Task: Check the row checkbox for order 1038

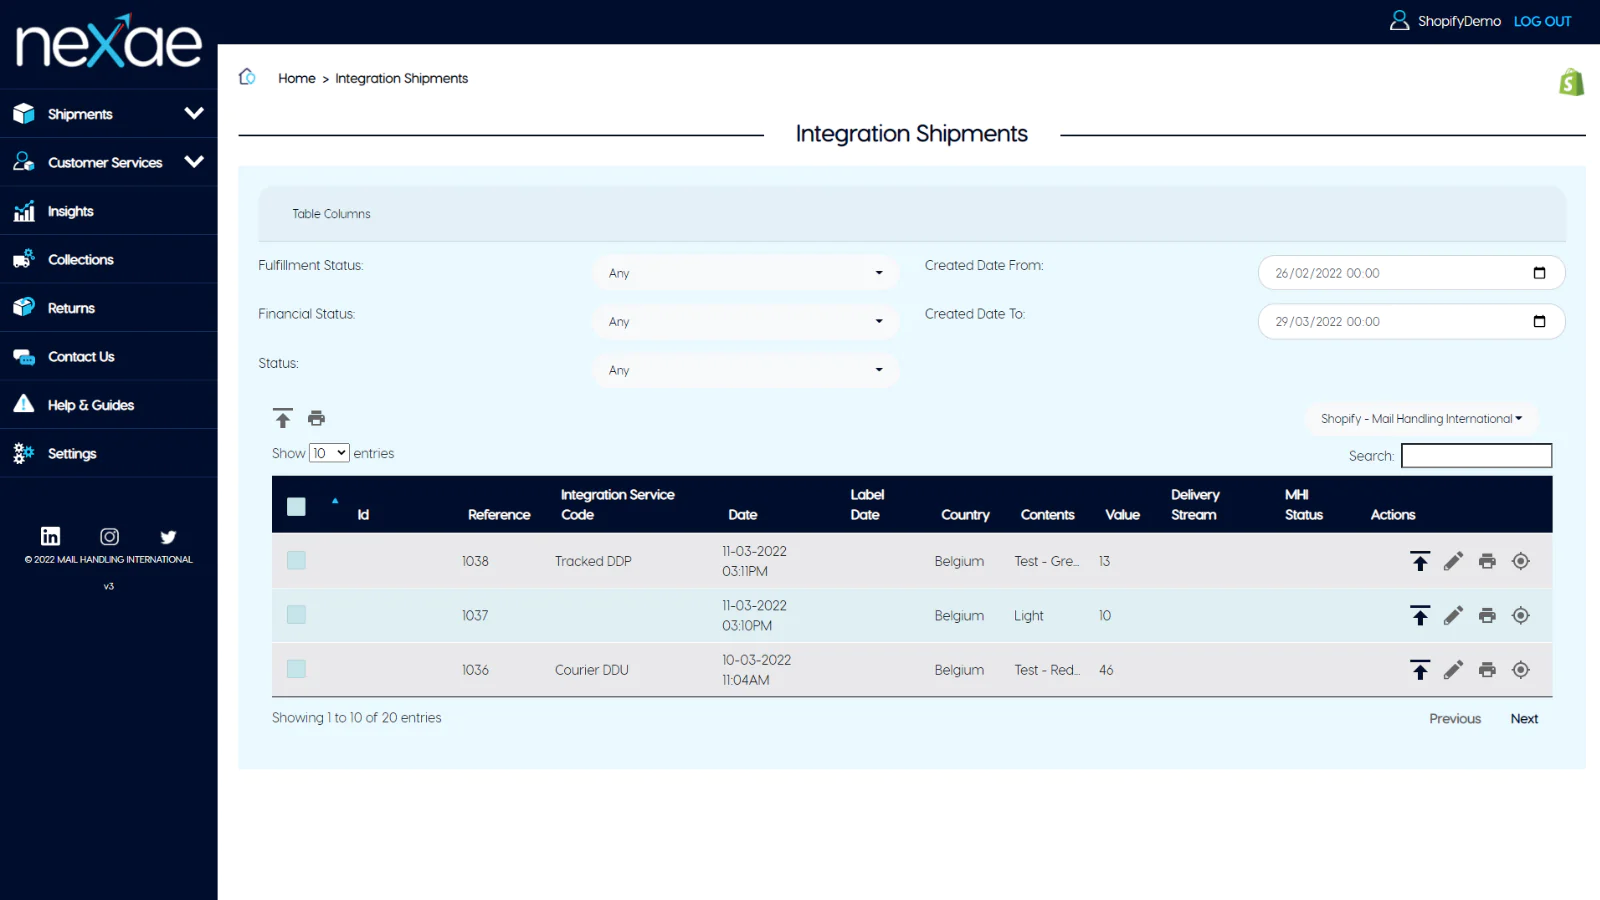Action: [x=296, y=560]
